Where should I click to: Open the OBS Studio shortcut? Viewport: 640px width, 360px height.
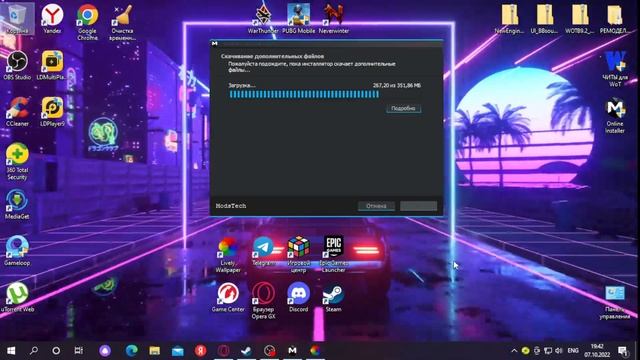(17, 64)
